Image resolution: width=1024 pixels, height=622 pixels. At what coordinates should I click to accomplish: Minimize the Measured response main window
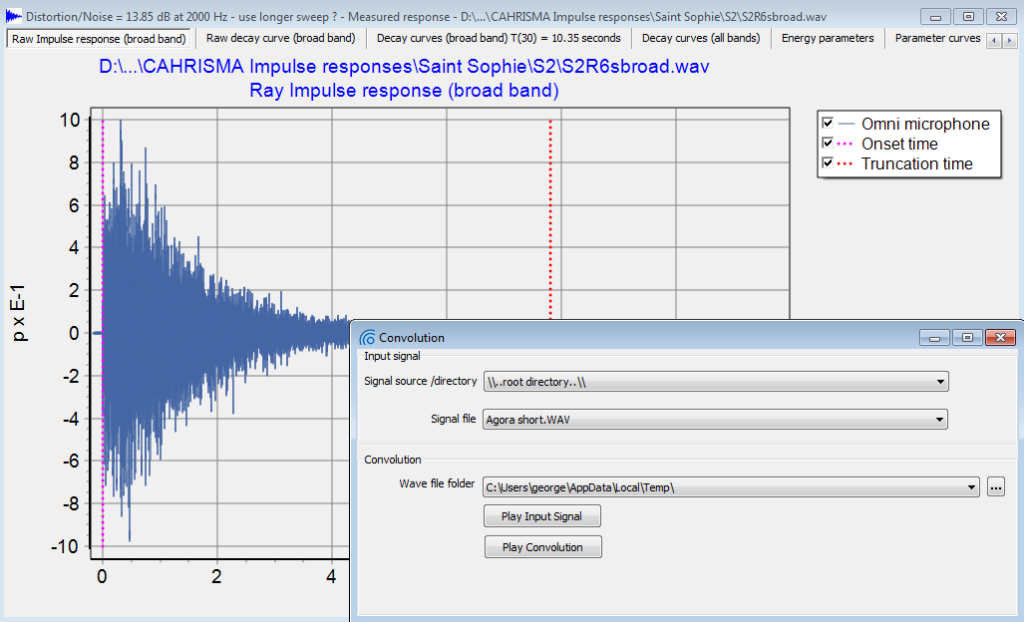click(935, 16)
